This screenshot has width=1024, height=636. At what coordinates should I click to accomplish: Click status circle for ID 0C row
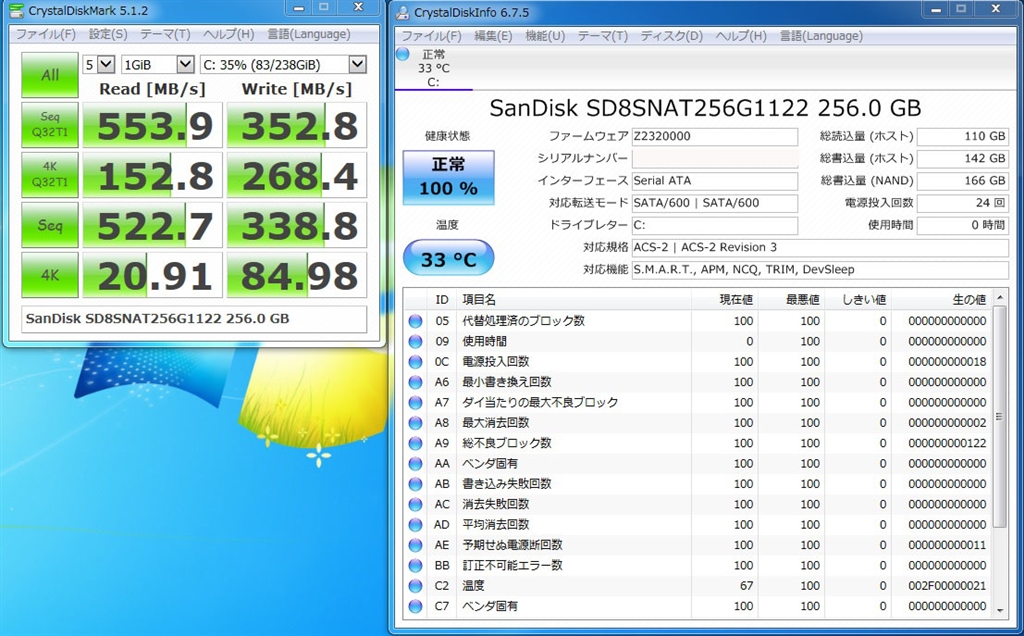tap(415, 361)
